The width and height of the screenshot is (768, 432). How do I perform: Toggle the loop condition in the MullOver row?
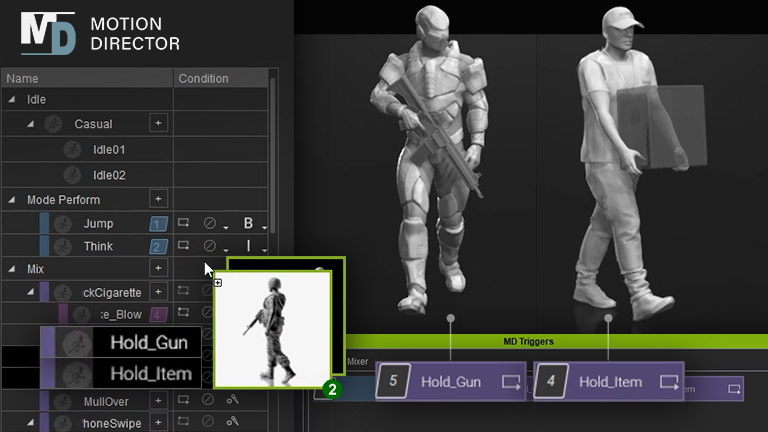click(184, 401)
